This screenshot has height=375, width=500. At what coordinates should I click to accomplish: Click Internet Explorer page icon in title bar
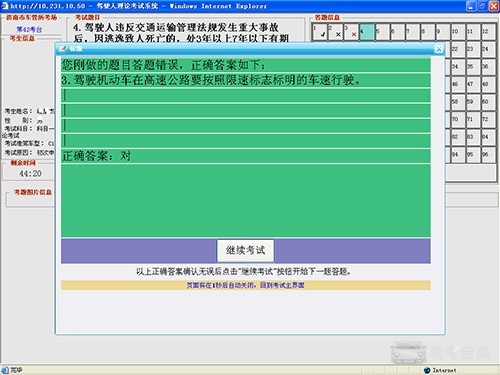5,6
